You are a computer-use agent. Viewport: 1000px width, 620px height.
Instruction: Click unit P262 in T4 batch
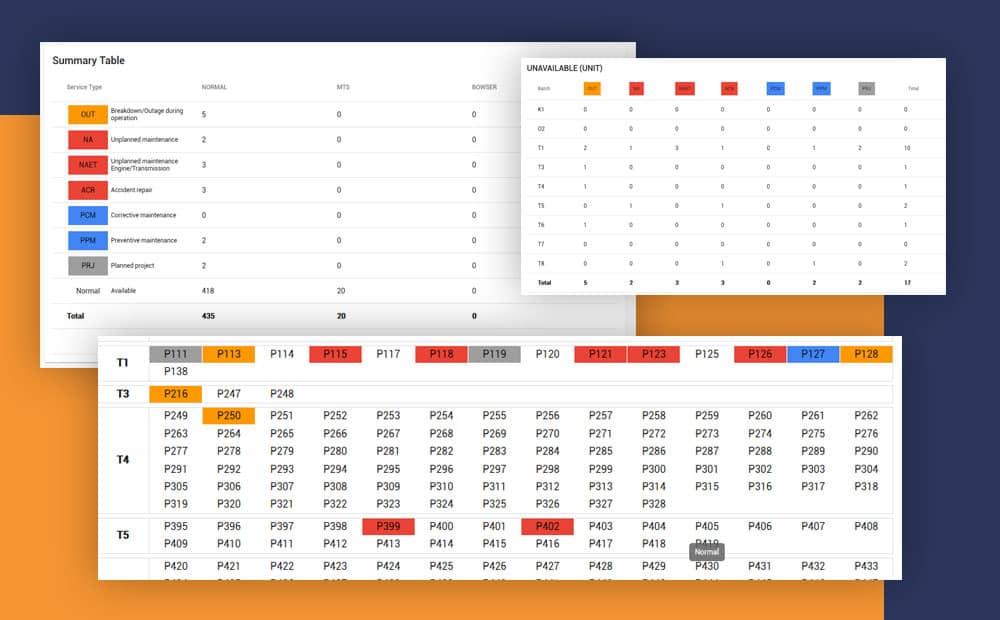[866, 416]
